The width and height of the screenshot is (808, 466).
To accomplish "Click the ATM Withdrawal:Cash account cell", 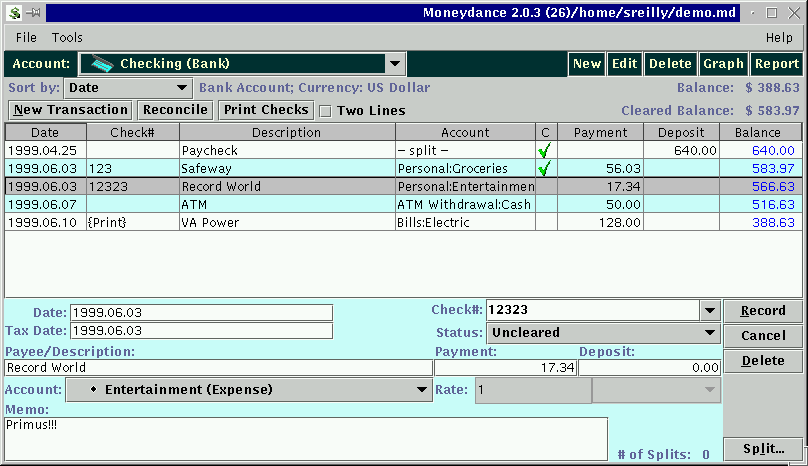I will coord(465,205).
